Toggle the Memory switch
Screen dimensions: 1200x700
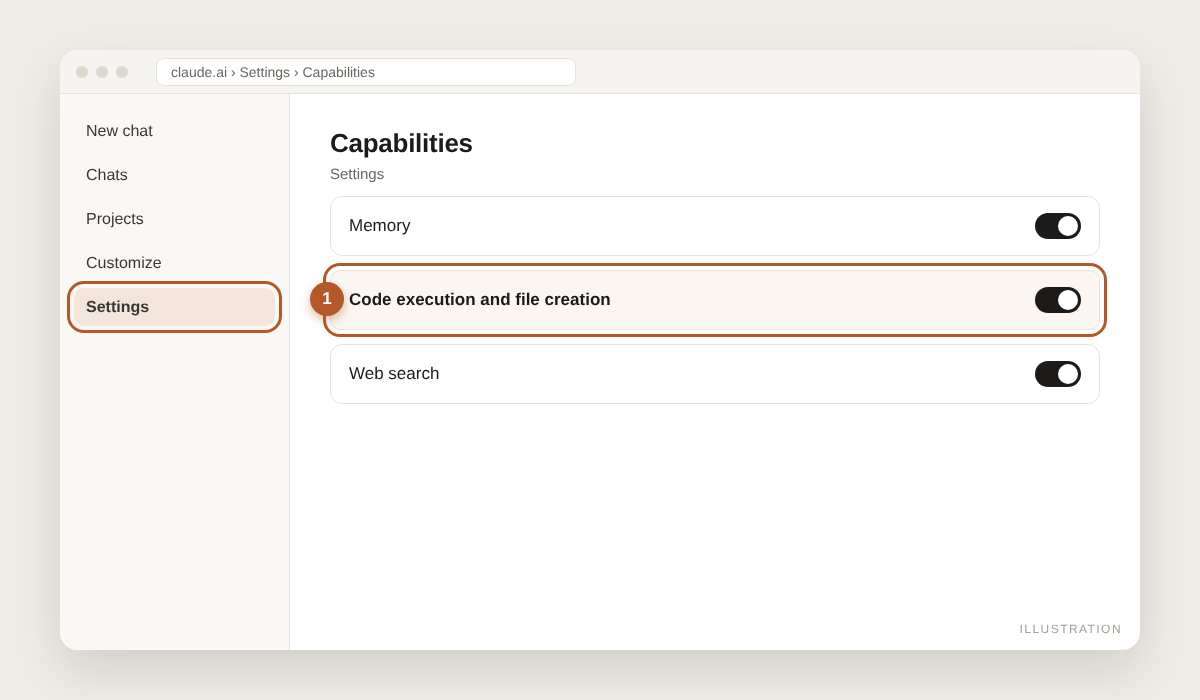1058,226
